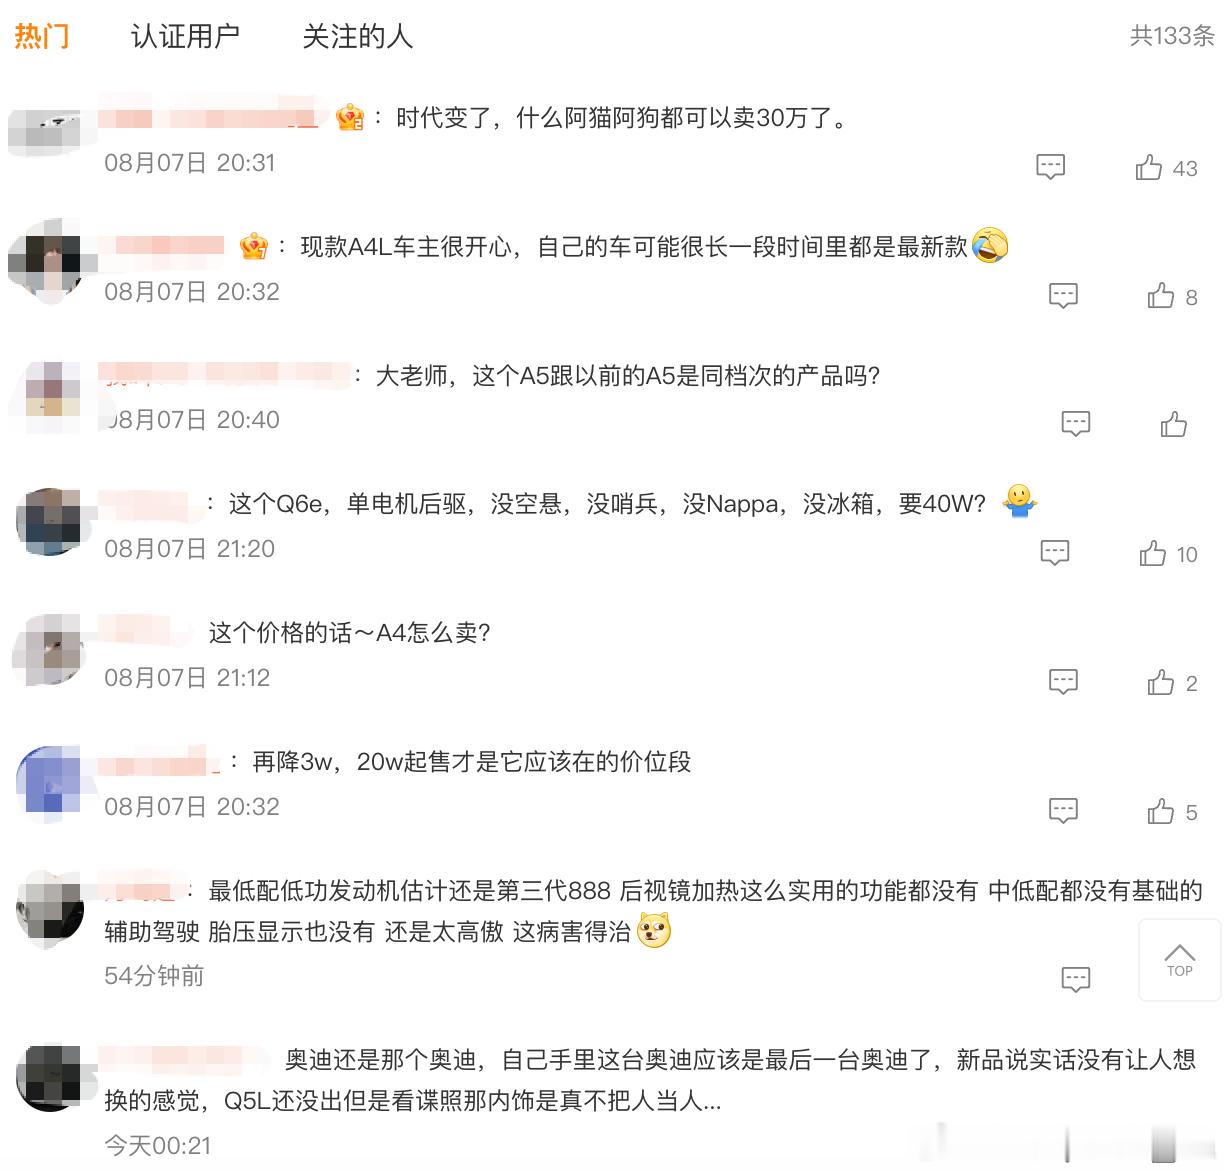
Task: Reply to the 54分钟前 comment
Action: click(x=1076, y=980)
